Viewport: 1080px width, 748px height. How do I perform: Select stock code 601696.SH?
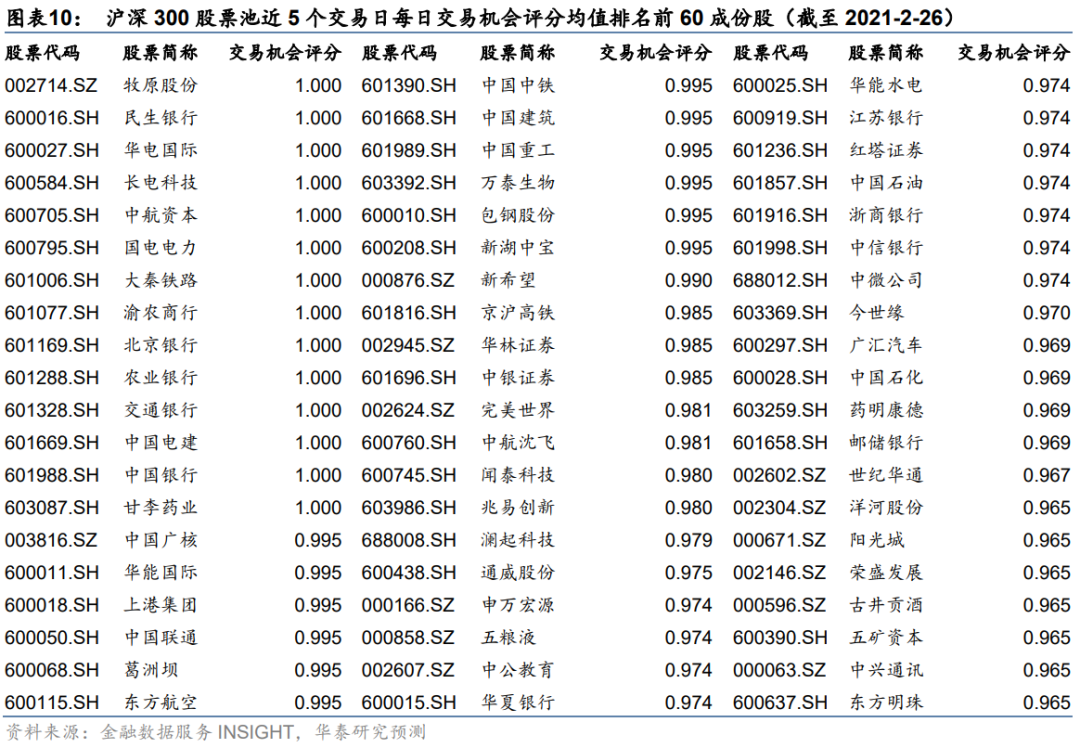tap(408, 377)
